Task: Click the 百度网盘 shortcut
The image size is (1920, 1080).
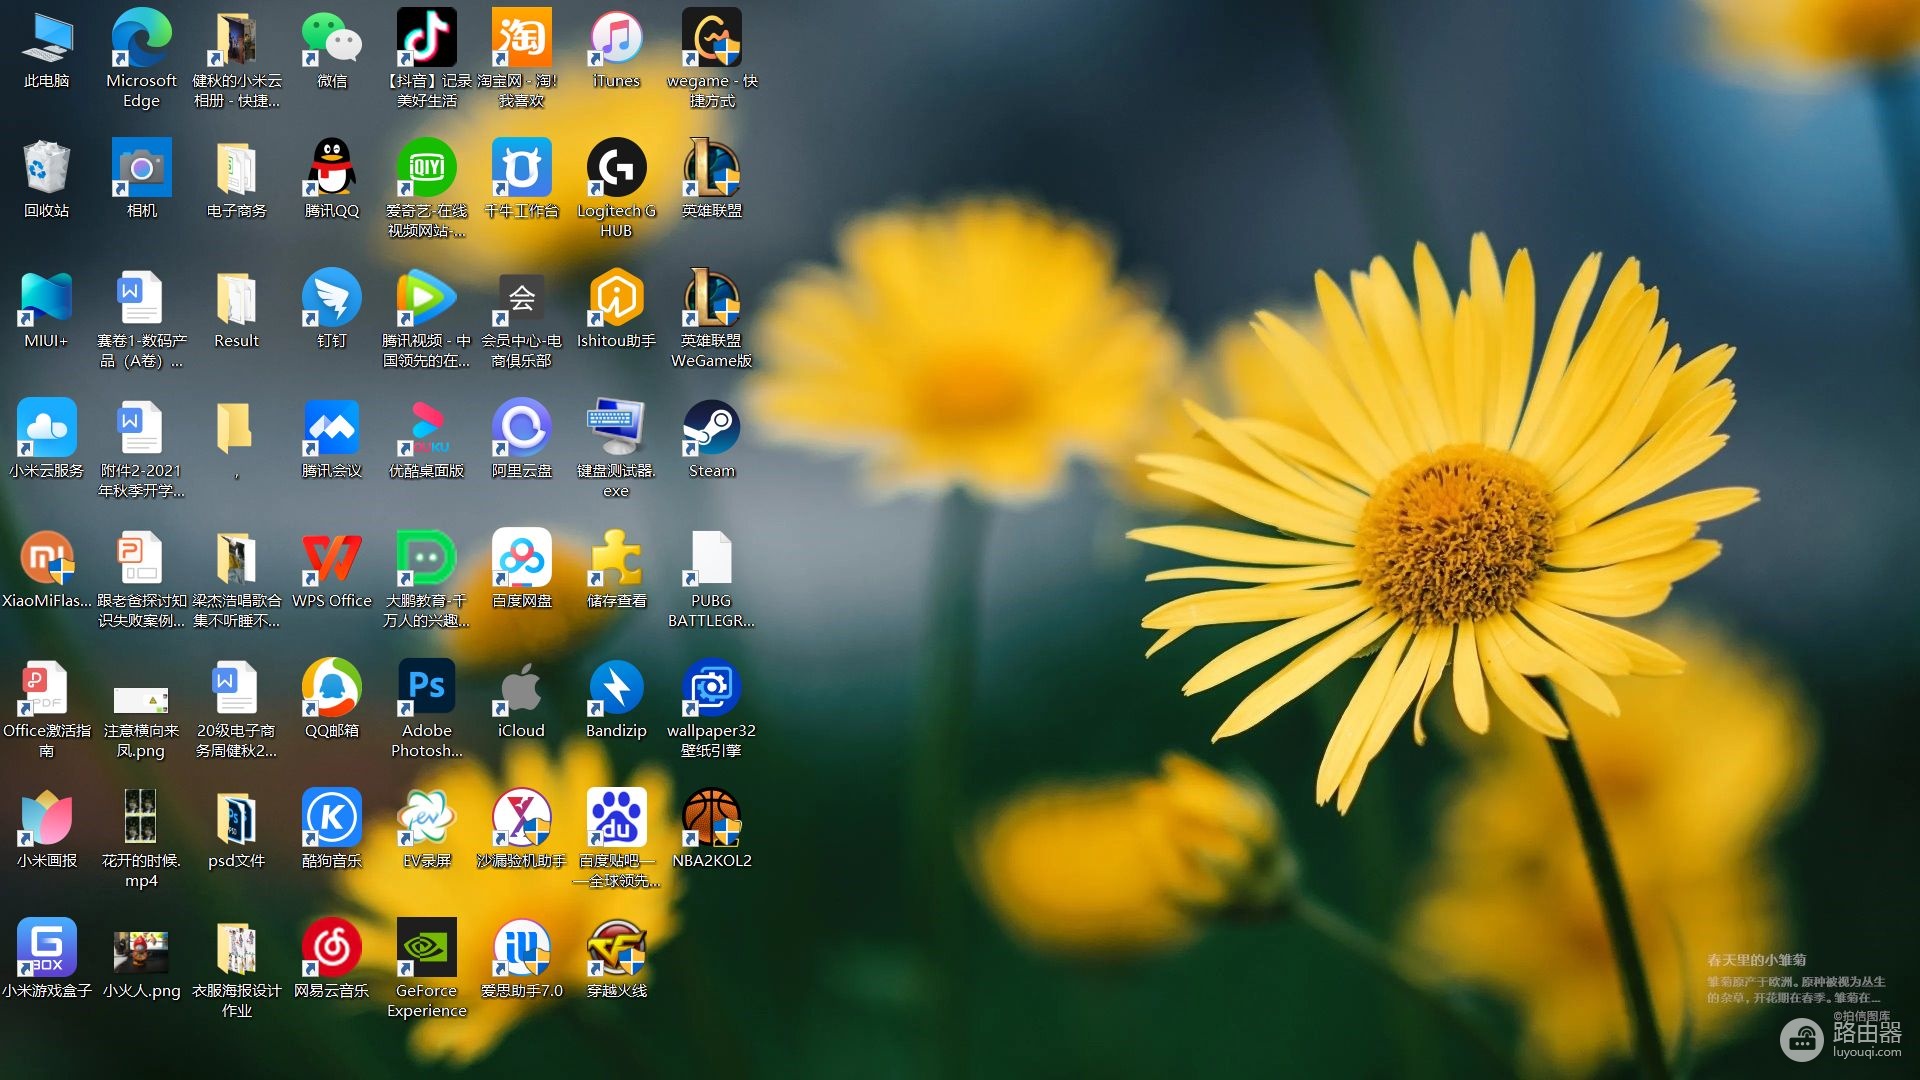Action: (x=521, y=569)
